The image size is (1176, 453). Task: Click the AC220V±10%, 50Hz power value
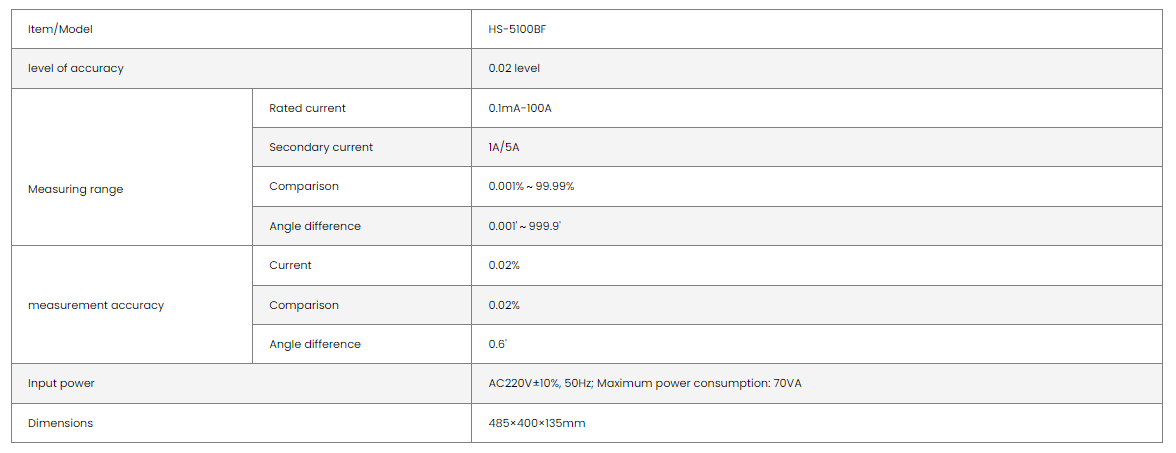click(644, 383)
